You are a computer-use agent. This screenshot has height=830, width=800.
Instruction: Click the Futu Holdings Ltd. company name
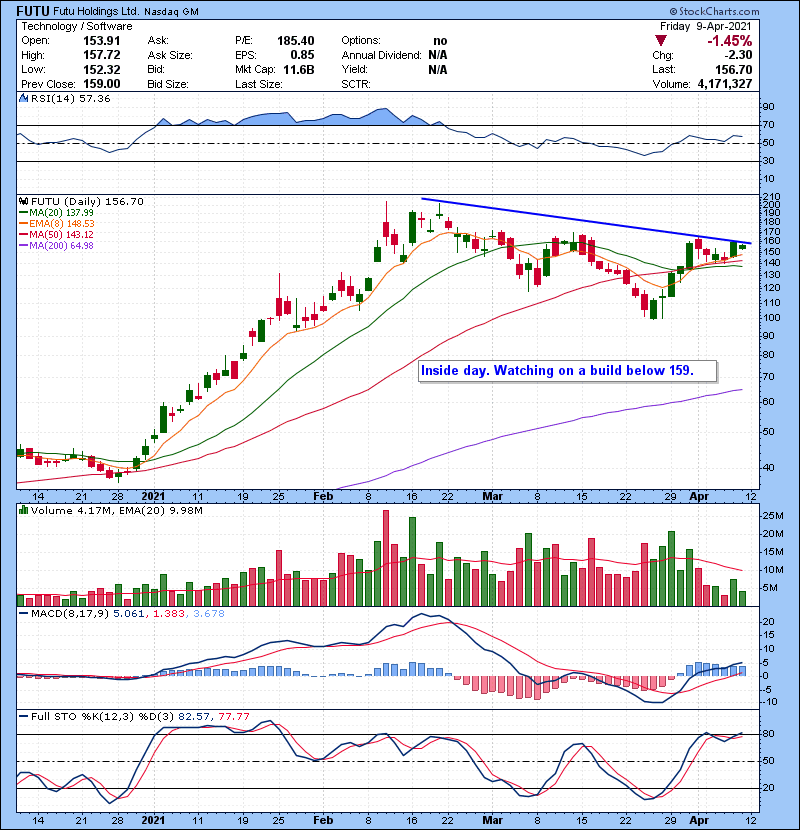click(97, 11)
